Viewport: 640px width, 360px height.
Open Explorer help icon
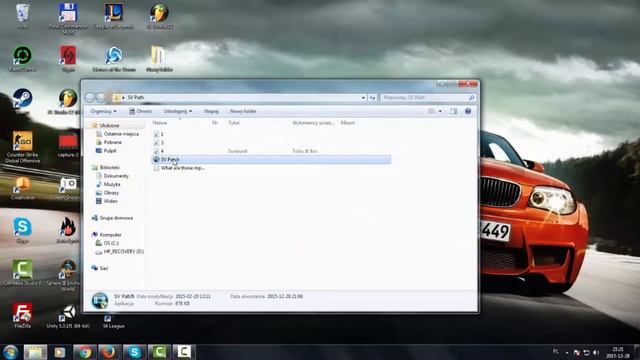[x=468, y=111]
